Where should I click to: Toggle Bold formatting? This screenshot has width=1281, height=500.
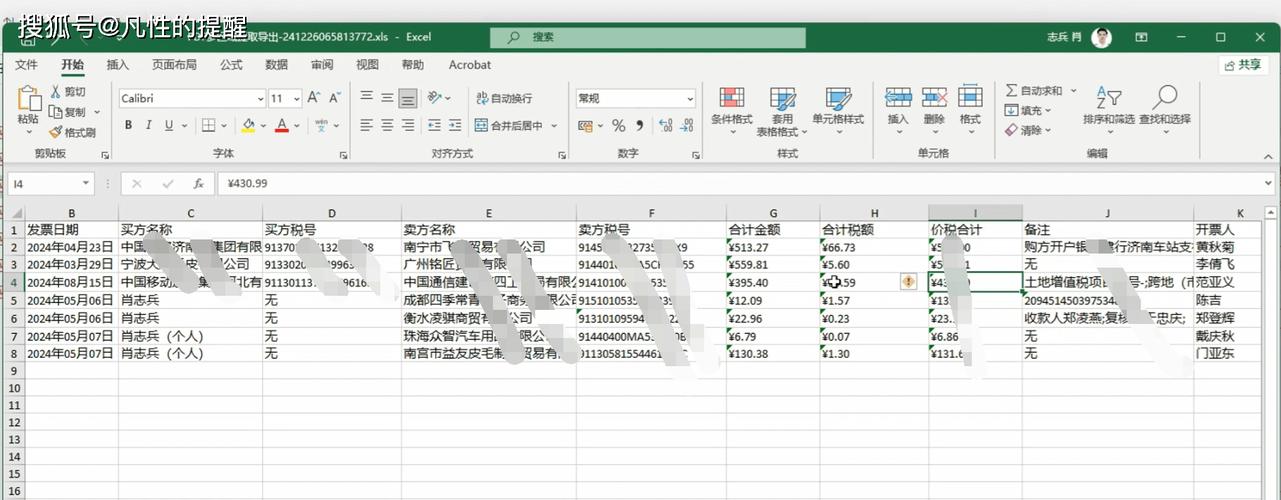(x=128, y=126)
